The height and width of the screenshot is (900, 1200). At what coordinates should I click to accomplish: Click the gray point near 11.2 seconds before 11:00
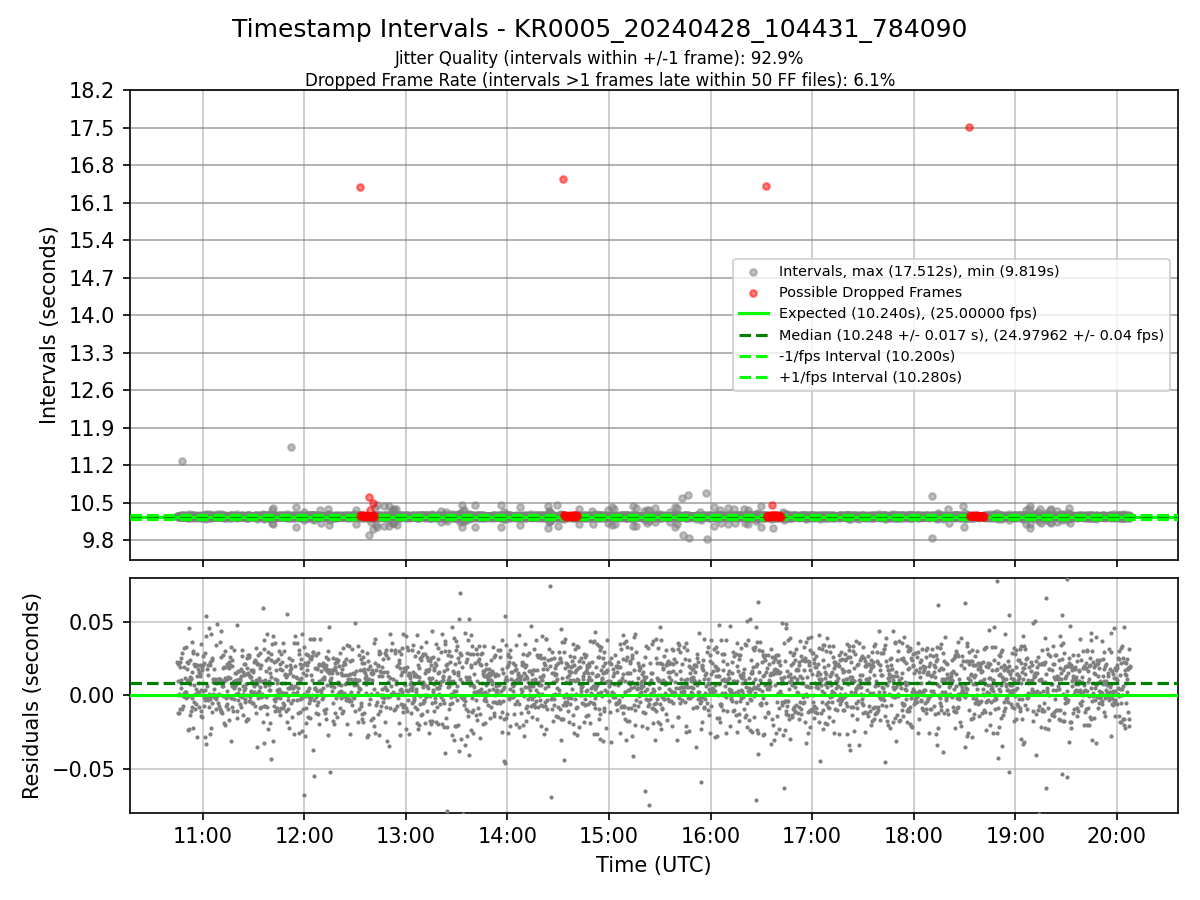(x=182, y=461)
